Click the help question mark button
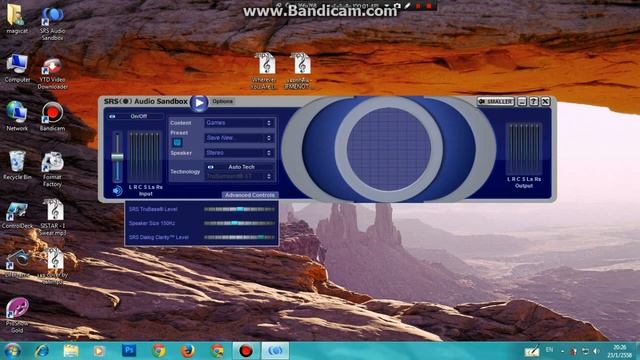This screenshot has width=640, height=360. click(x=533, y=101)
